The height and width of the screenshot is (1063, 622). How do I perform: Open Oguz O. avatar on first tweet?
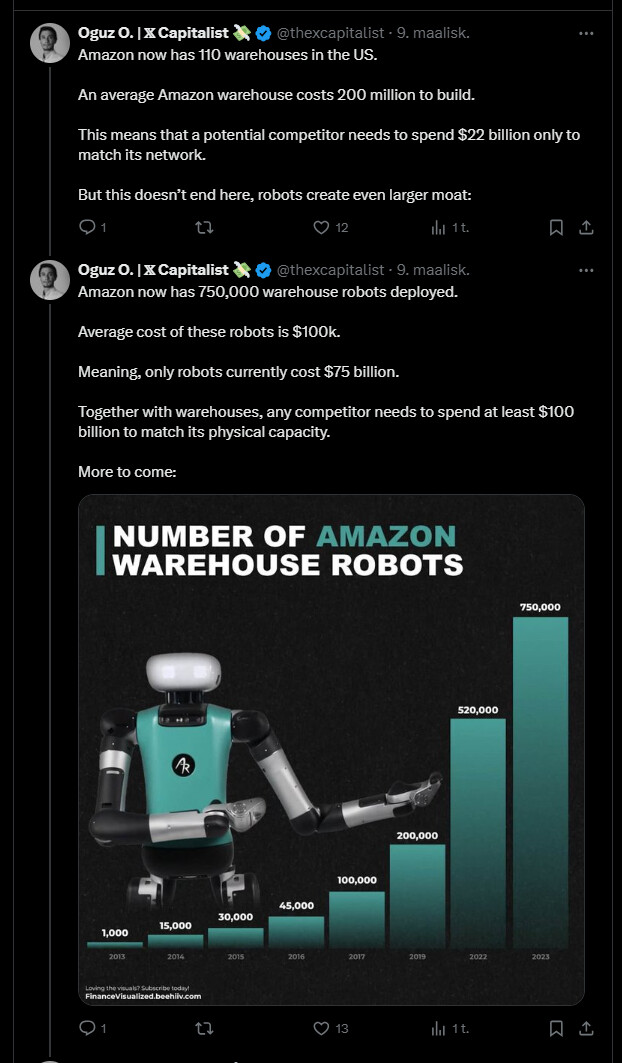tap(50, 43)
